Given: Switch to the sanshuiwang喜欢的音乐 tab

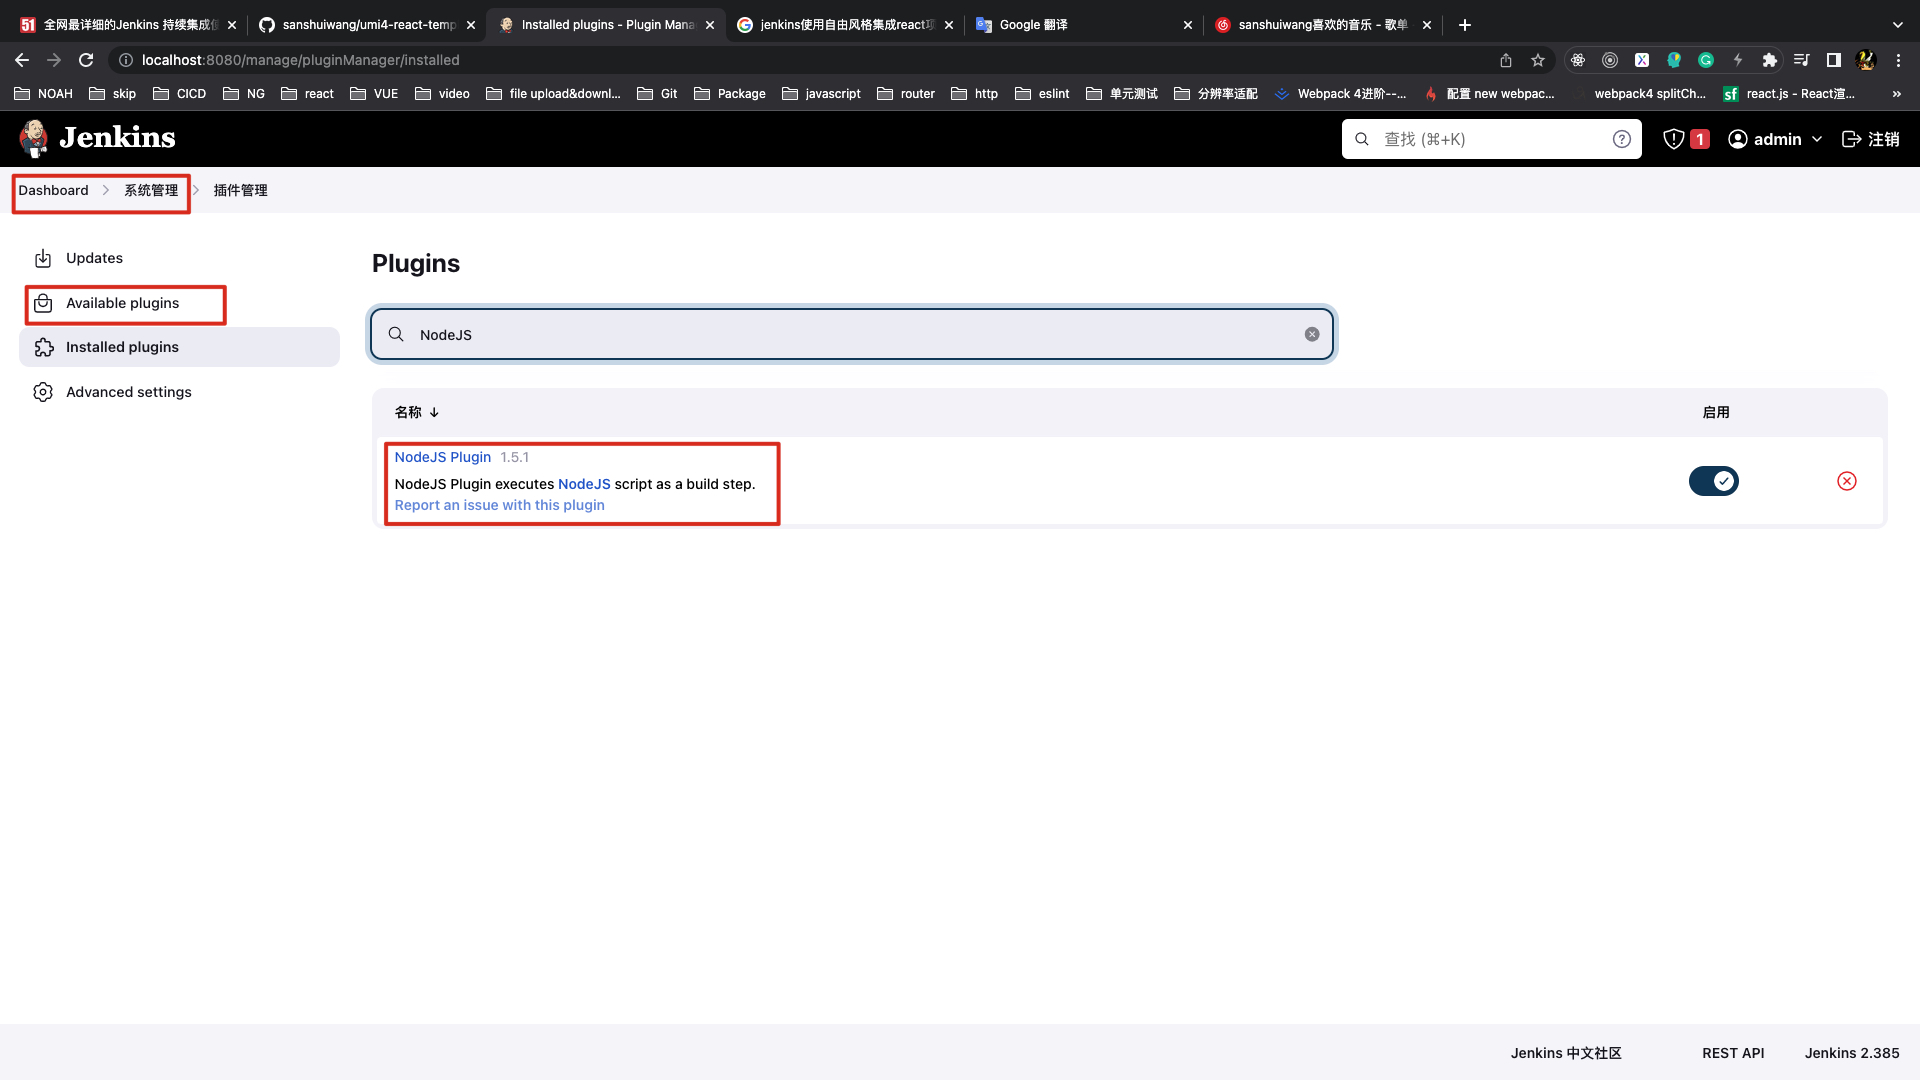Looking at the screenshot, I should pyautogui.click(x=1322, y=25).
